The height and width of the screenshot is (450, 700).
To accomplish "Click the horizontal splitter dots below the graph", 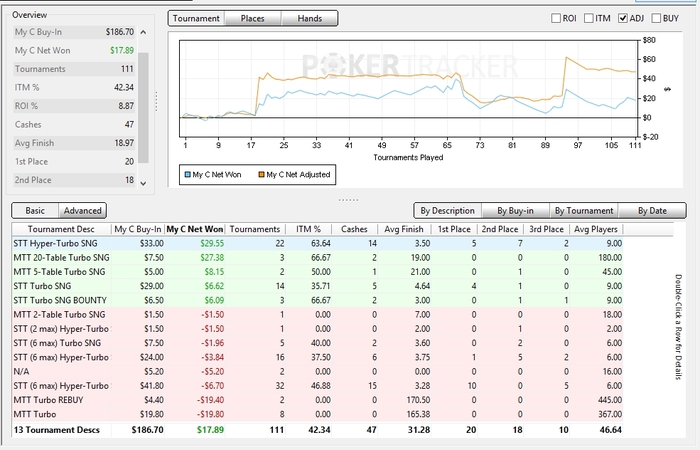I will pyautogui.click(x=348, y=199).
